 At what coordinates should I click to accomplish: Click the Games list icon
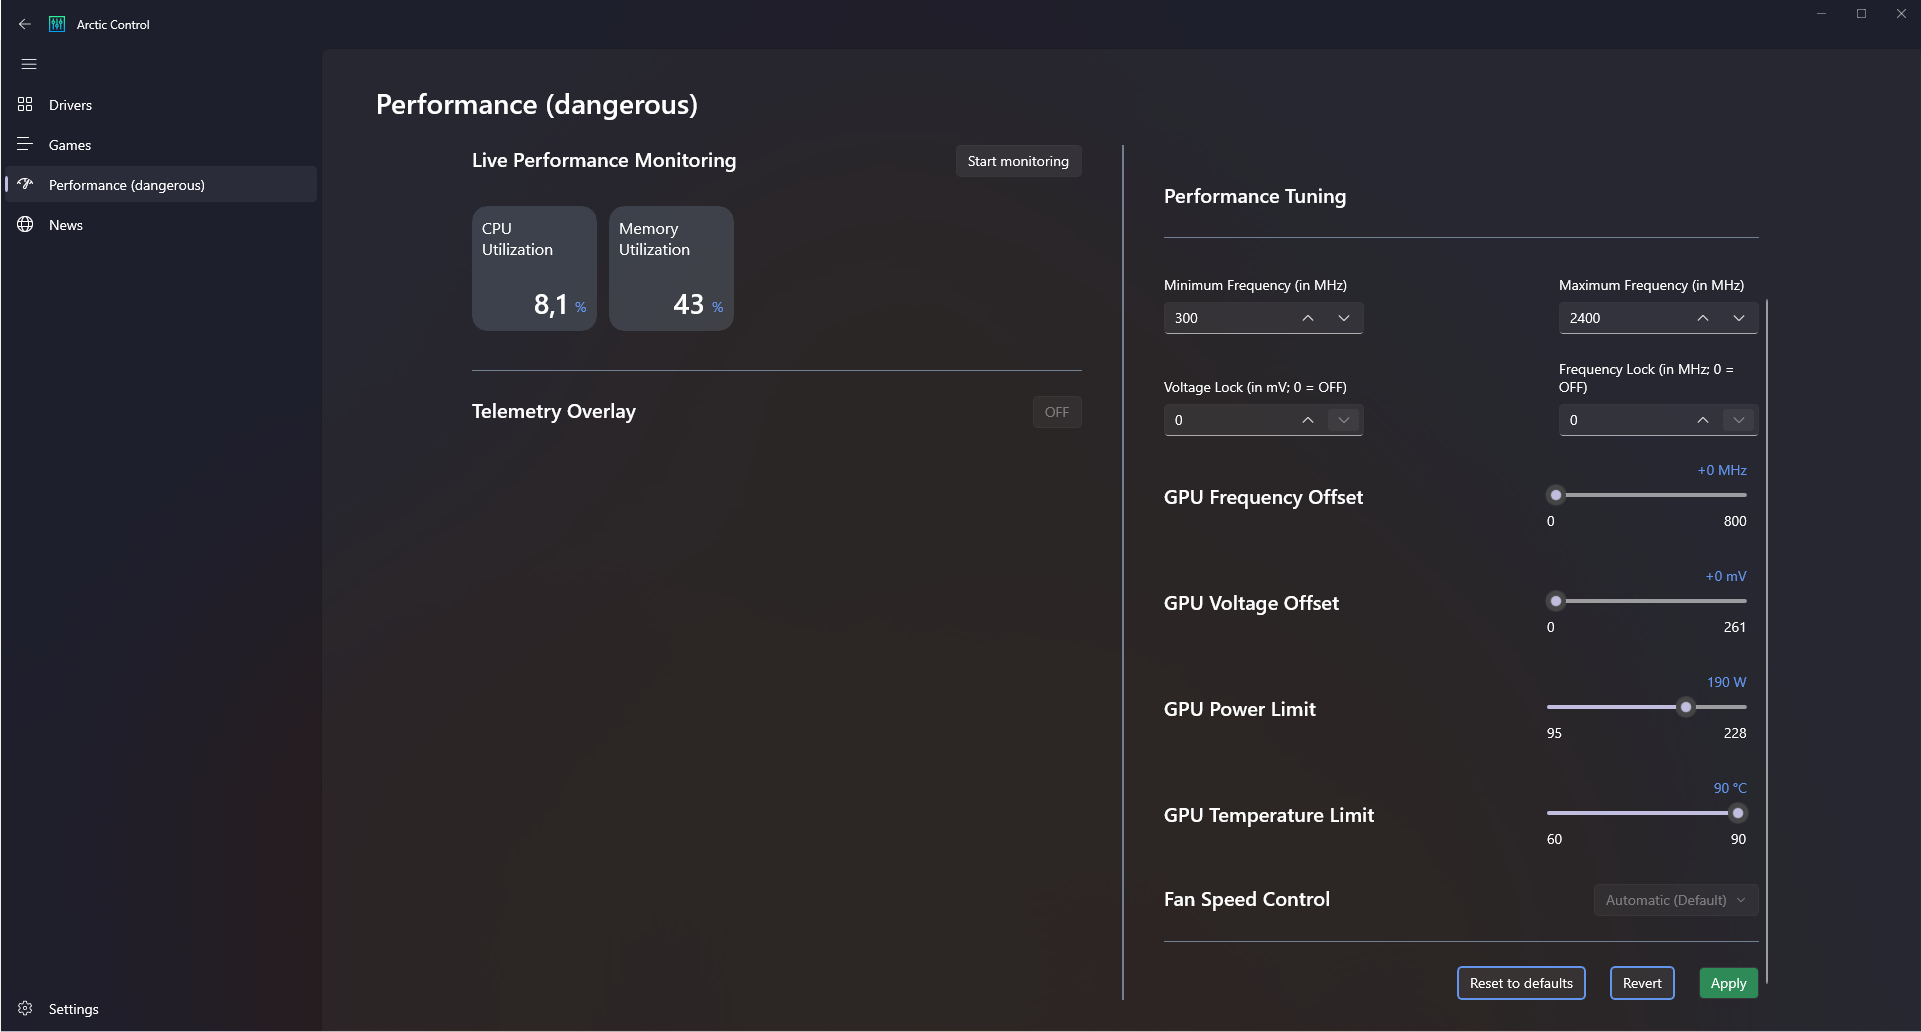(25, 144)
